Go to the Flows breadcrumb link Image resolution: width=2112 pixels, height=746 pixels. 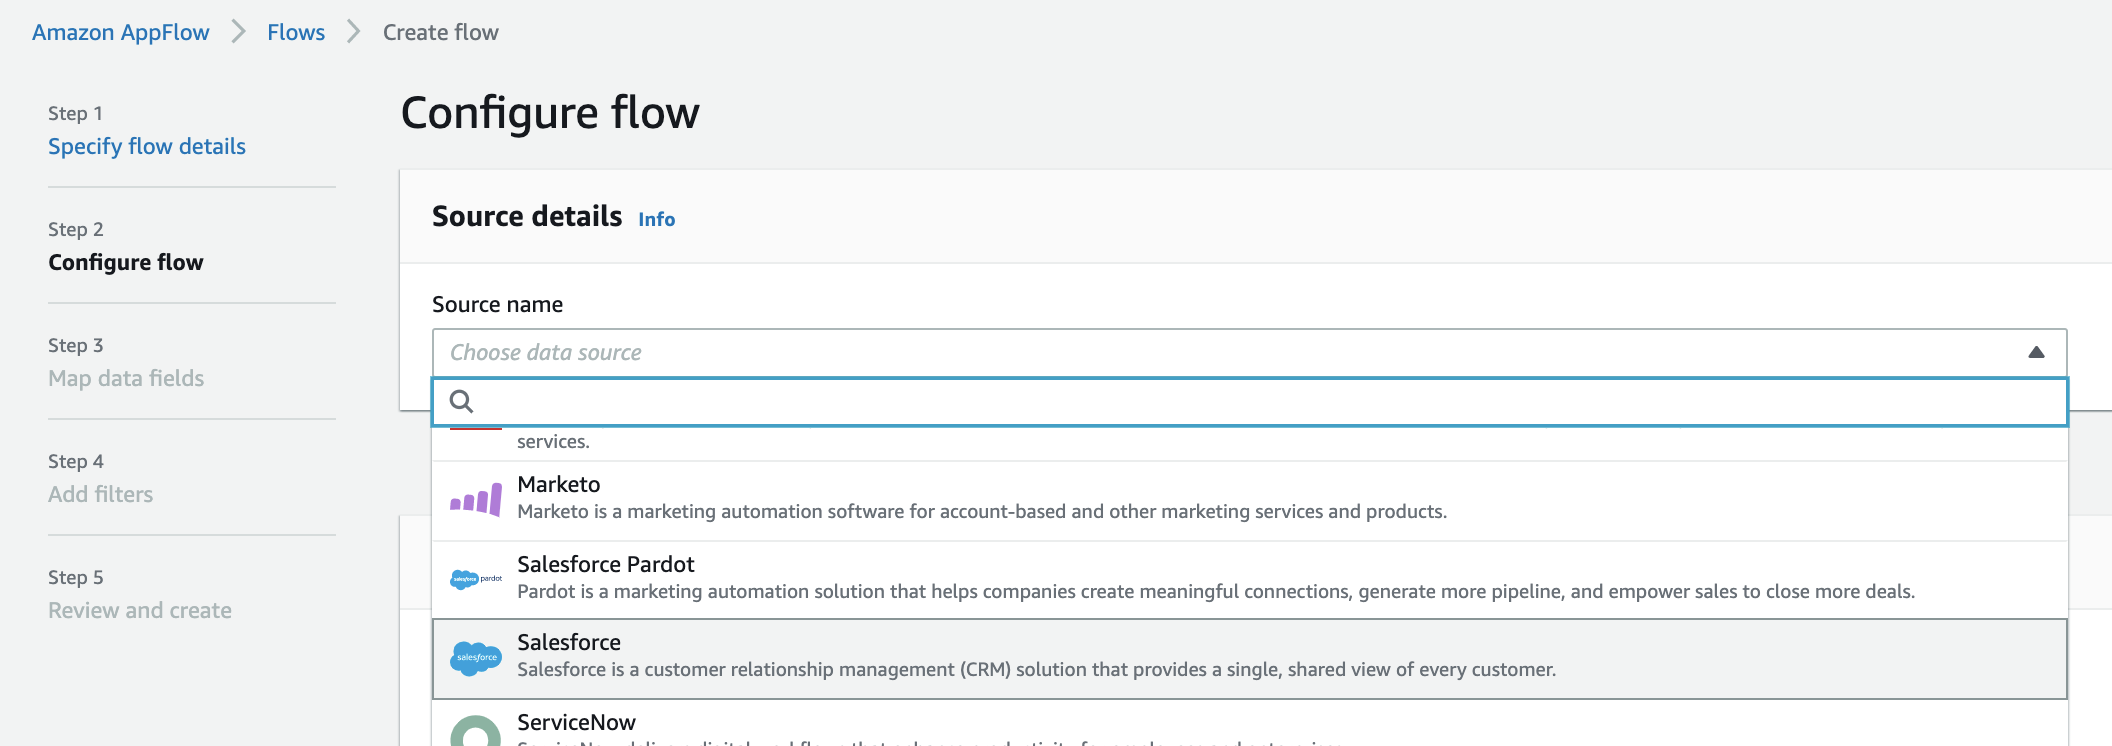(296, 33)
